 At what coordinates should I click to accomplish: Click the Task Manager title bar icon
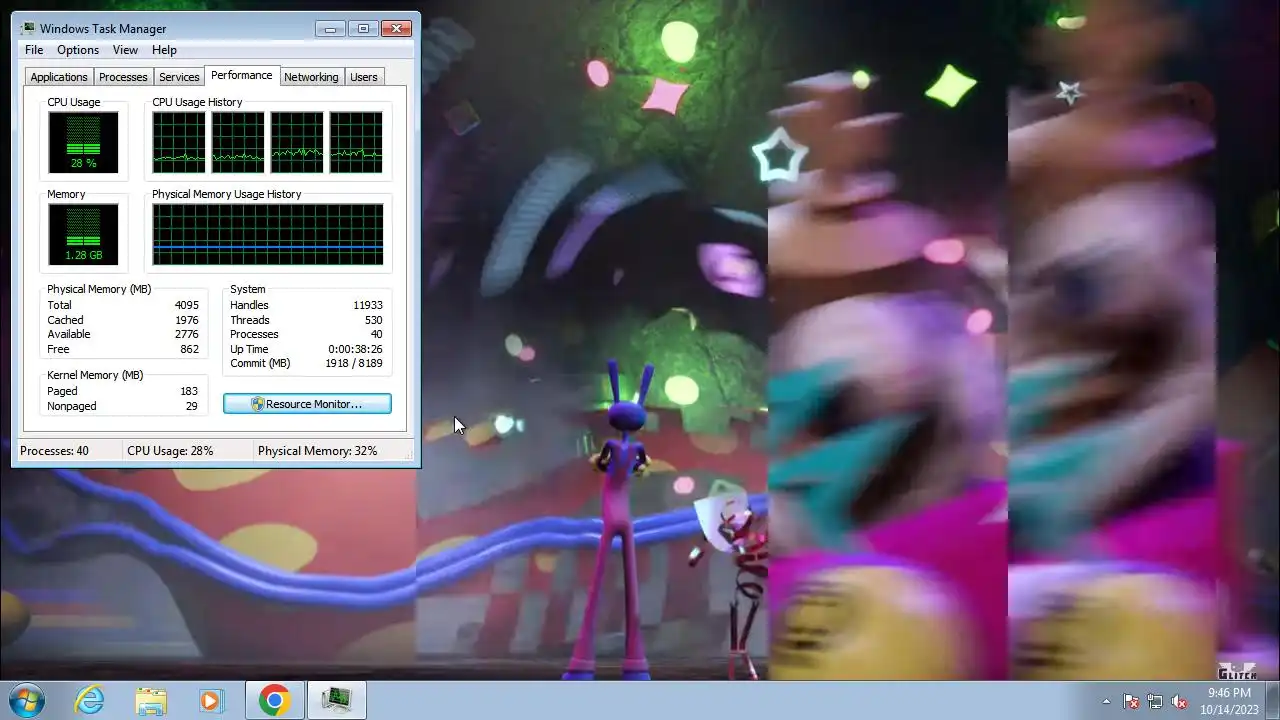pos(28,28)
